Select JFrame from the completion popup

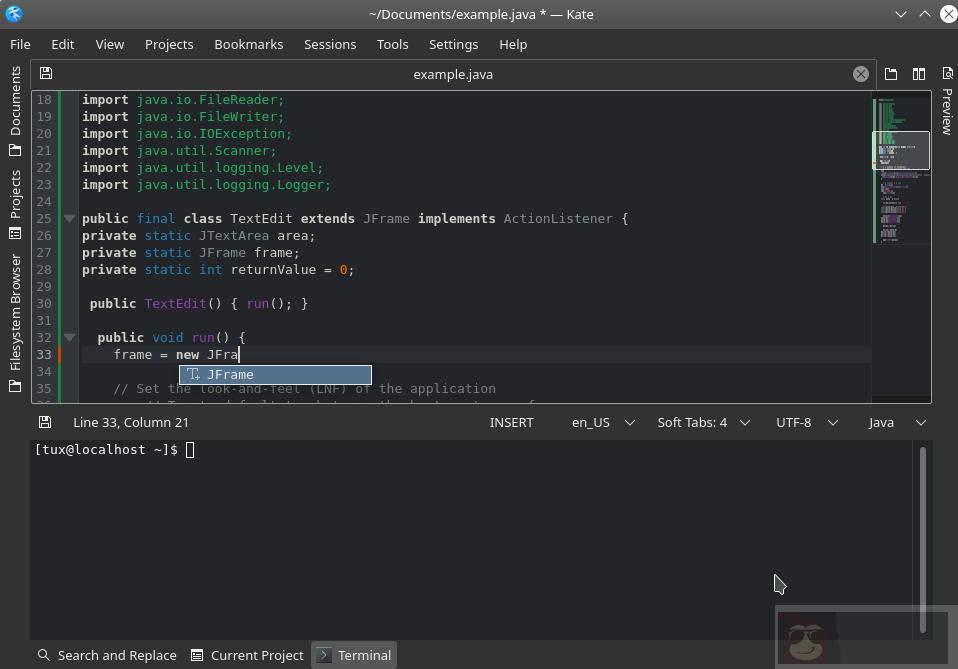[x=274, y=374]
